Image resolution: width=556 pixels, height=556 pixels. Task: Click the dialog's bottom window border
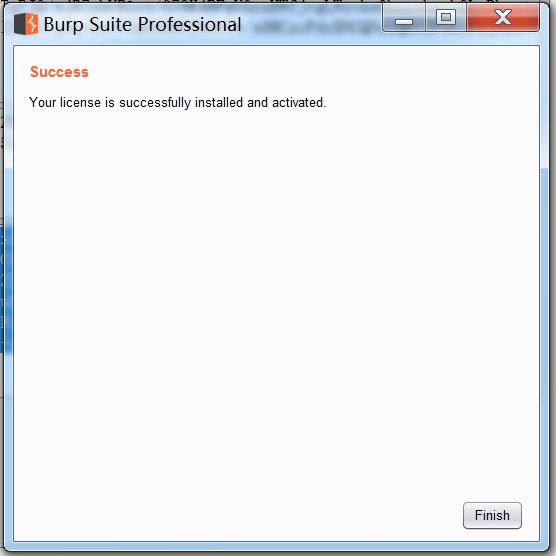pos(277,546)
